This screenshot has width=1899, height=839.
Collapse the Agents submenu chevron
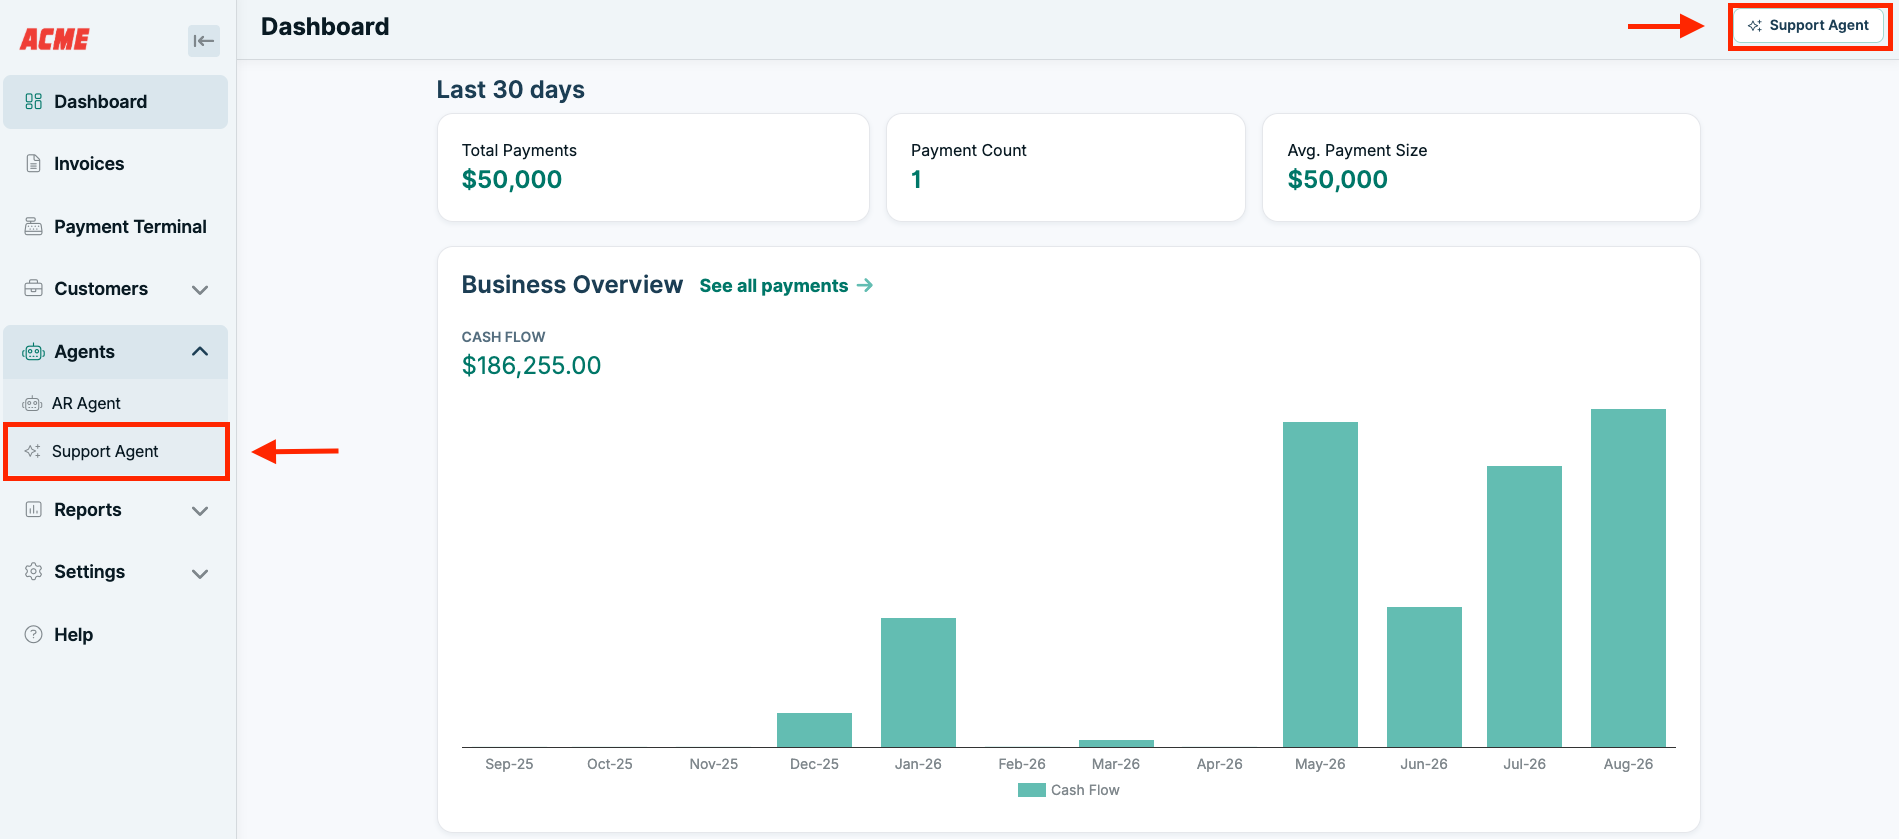[200, 351]
